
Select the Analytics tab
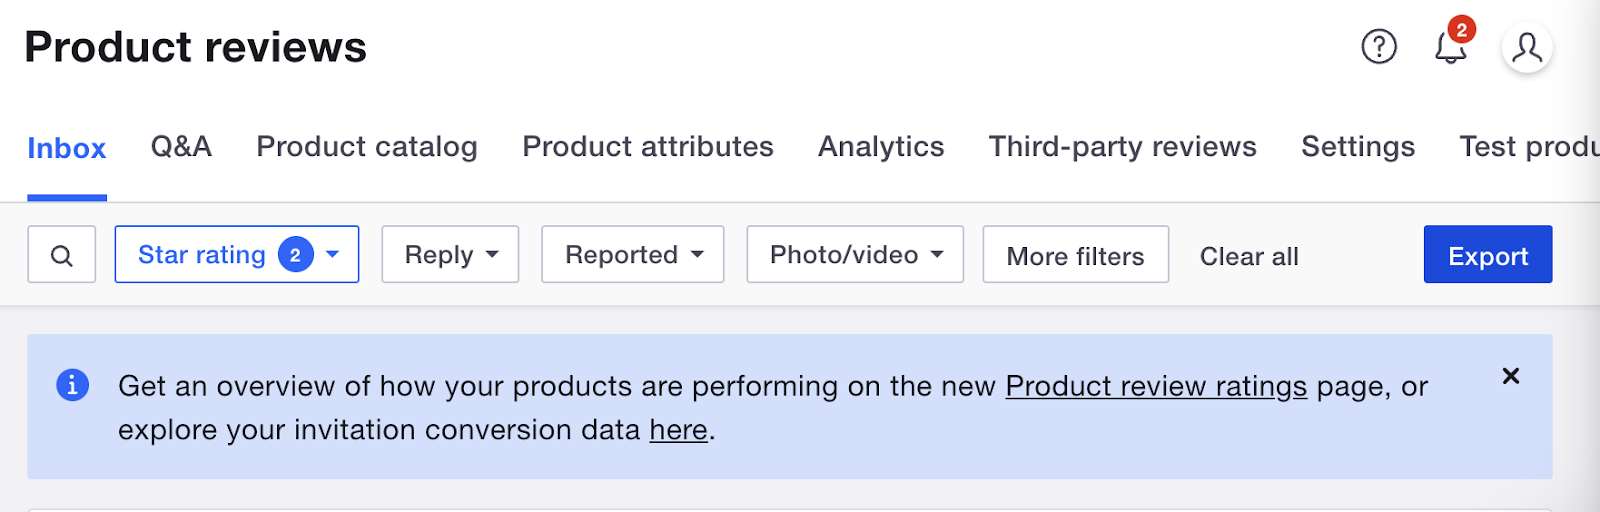pyautogui.click(x=881, y=147)
